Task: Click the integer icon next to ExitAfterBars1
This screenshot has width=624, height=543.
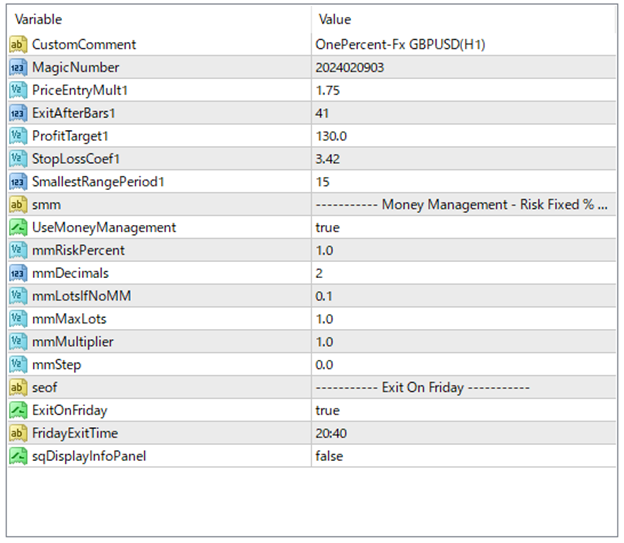Action: click(17, 113)
